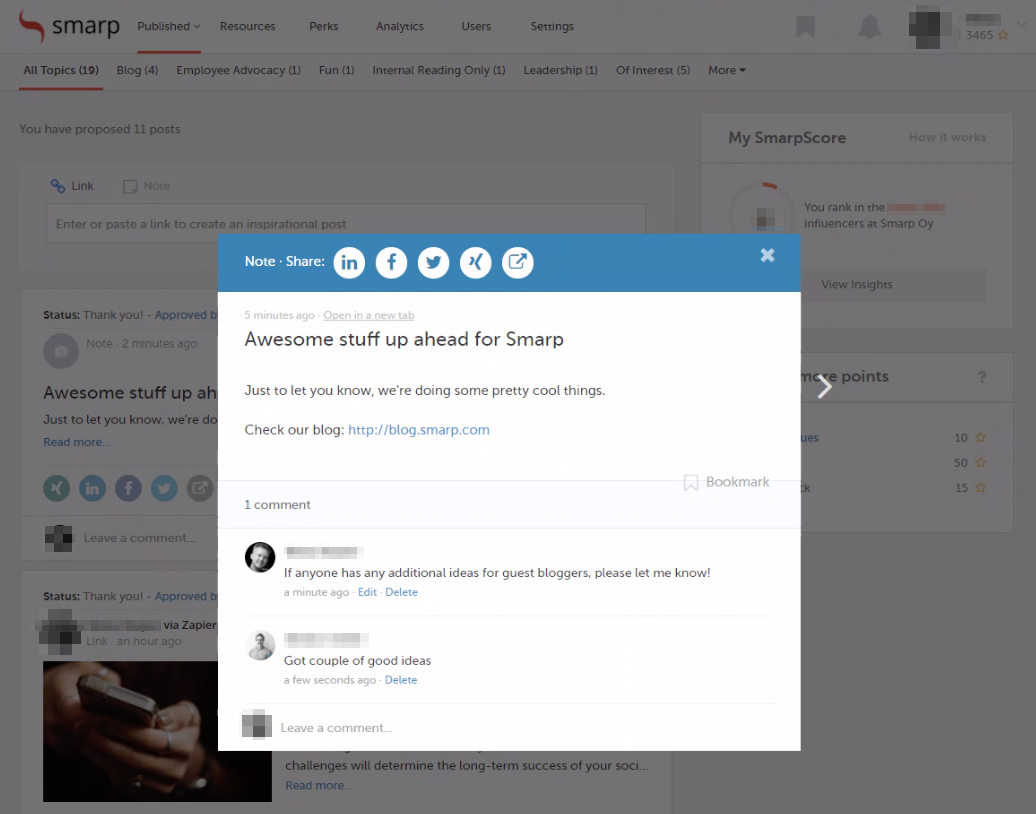1036x814 pixels.
Task: Open bookmarks icon in top bar
Action: 805,27
